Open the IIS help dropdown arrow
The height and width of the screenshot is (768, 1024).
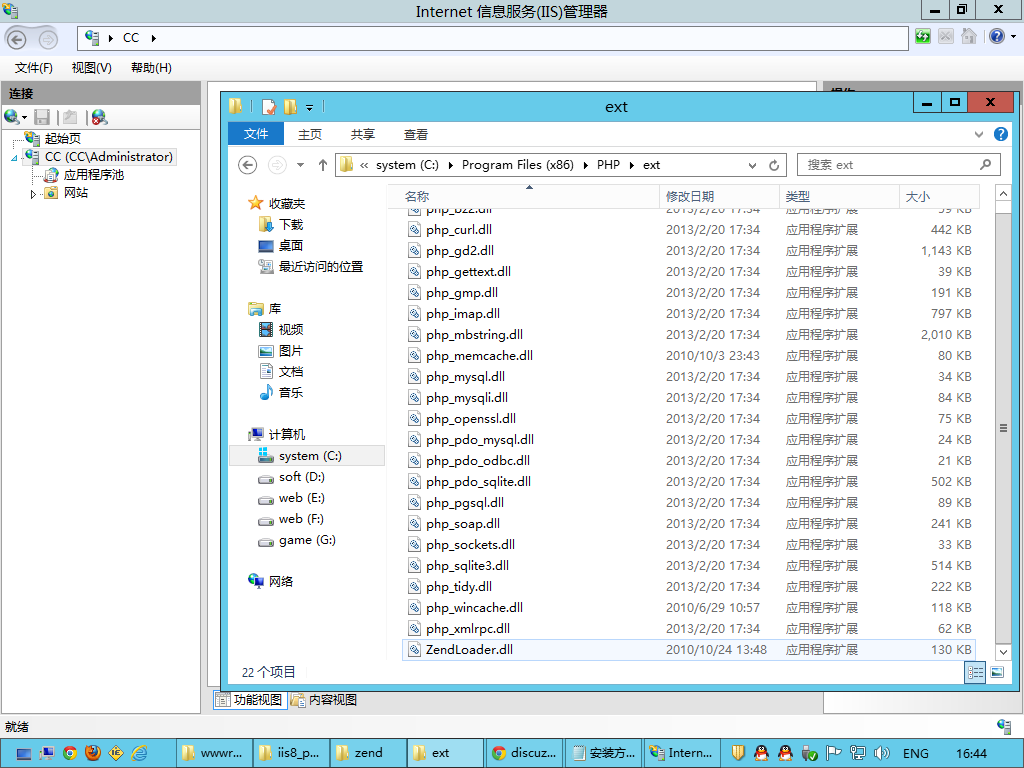tap(1014, 37)
